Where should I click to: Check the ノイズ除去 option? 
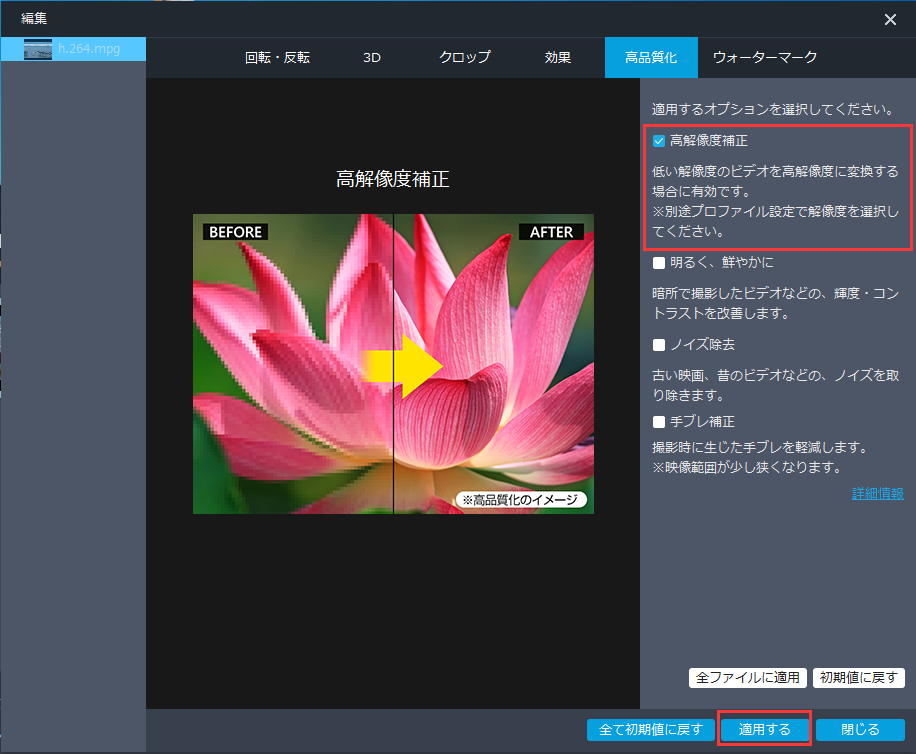click(659, 344)
